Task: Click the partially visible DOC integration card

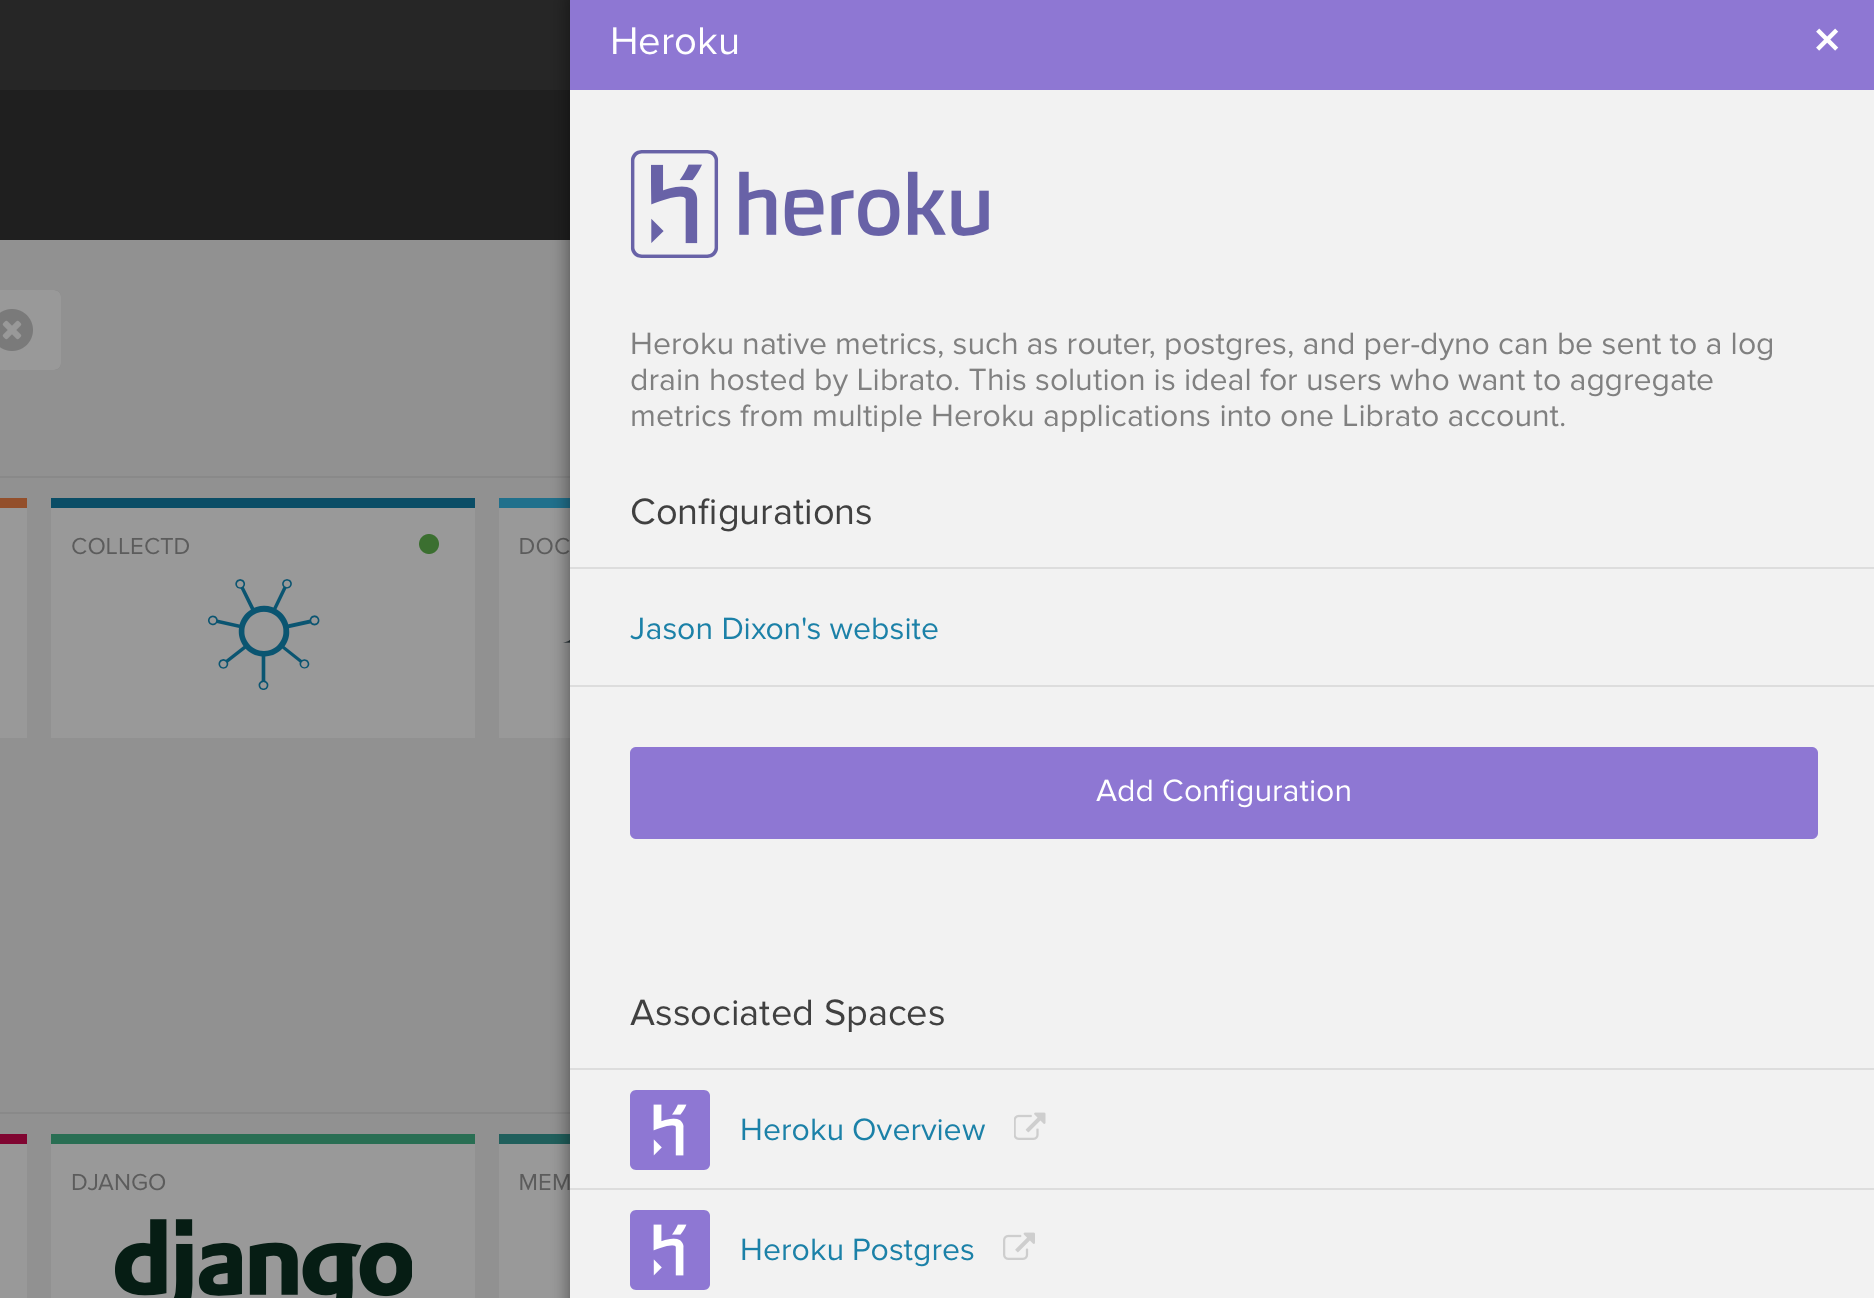Action: (x=534, y=618)
